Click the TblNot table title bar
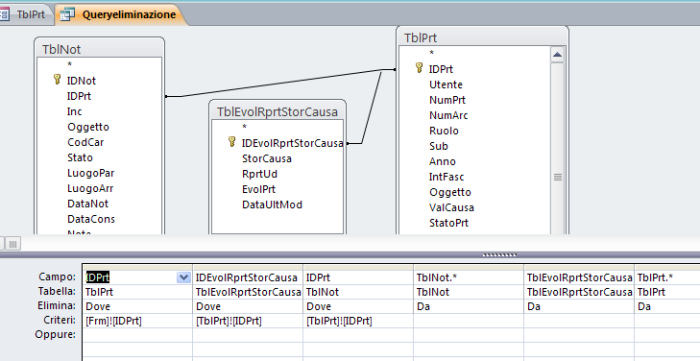 tap(99, 49)
